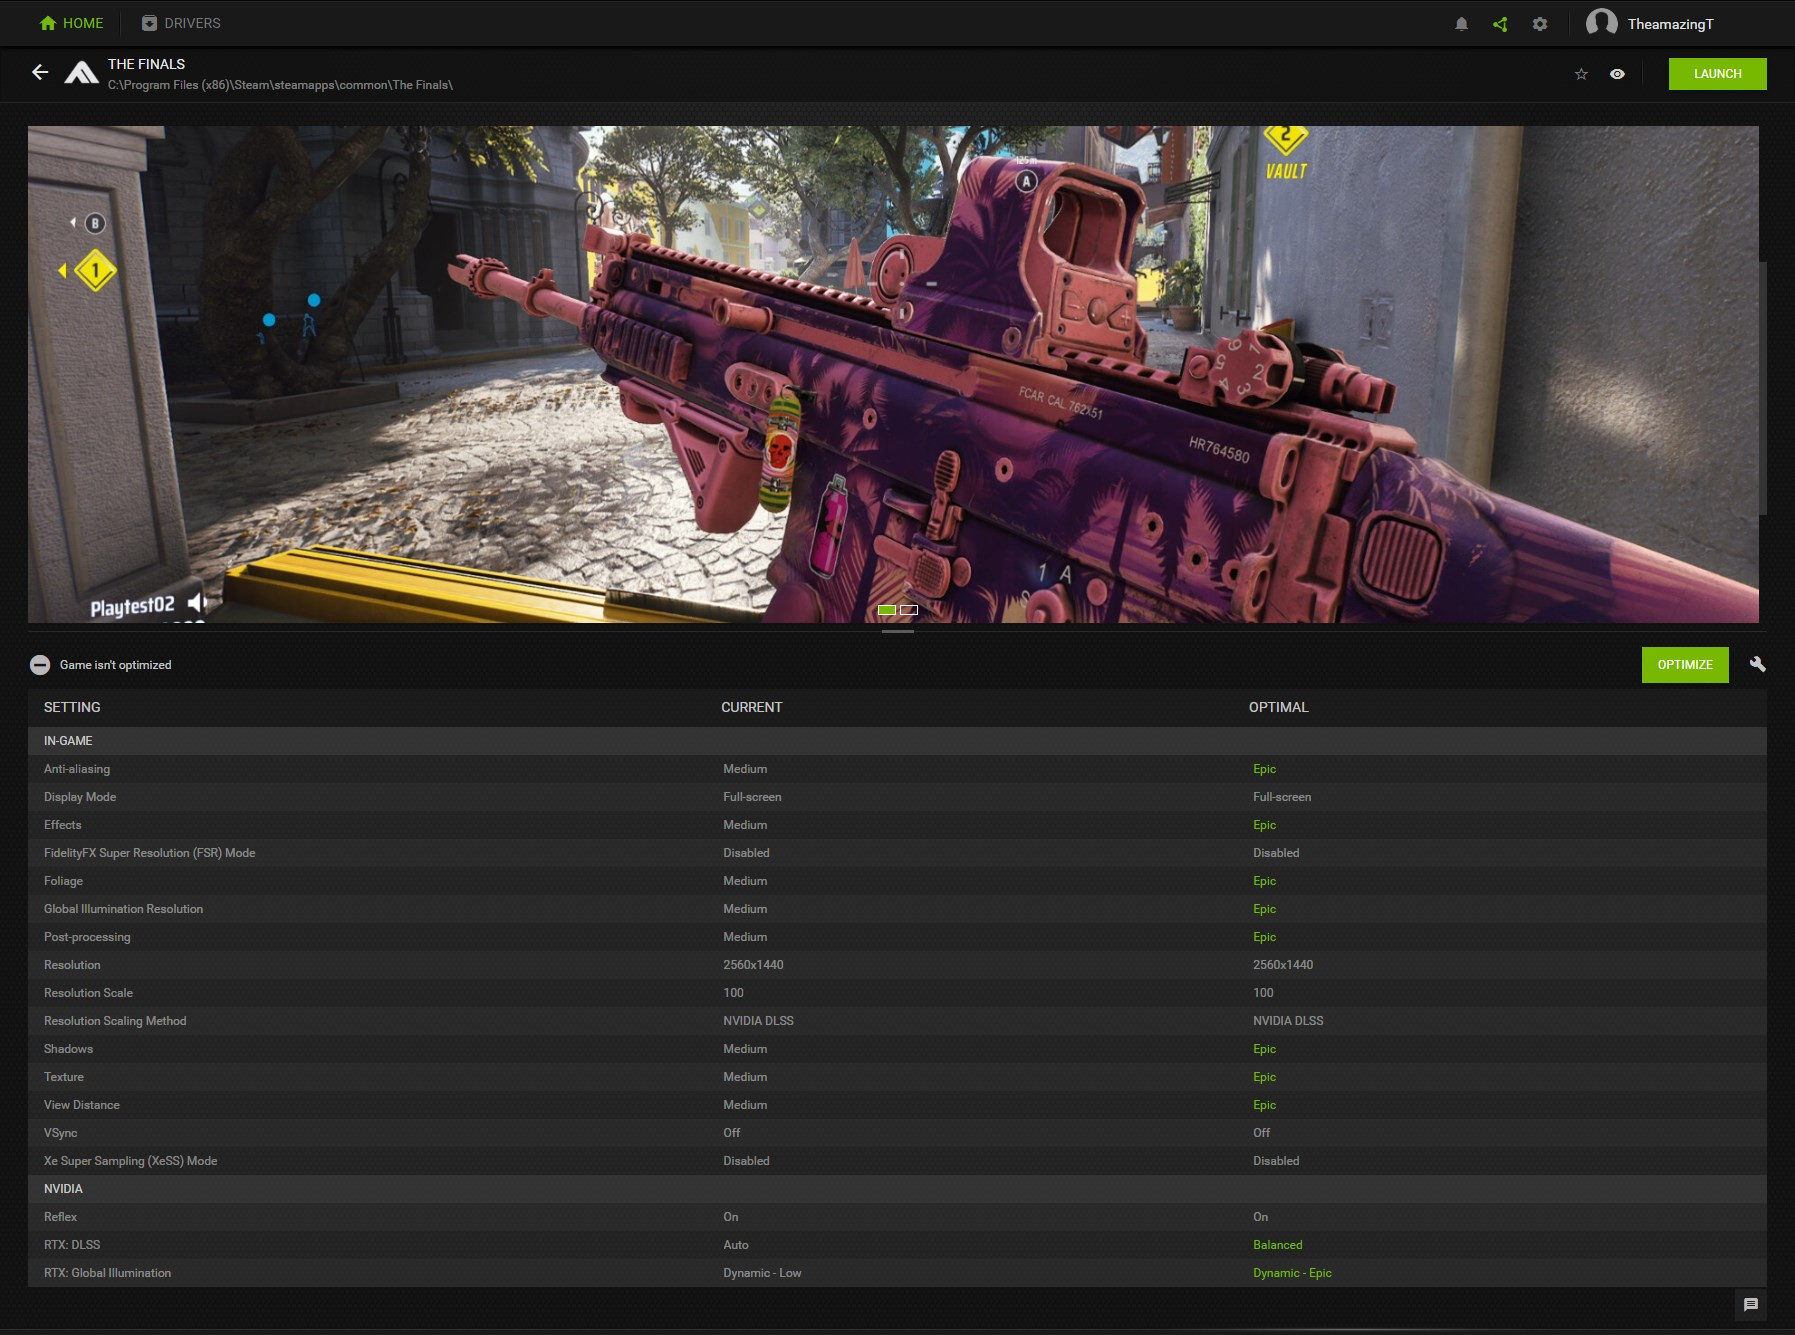Click optimal Epic value for Shadows
The width and height of the screenshot is (1795, 1335).
1264,1049
